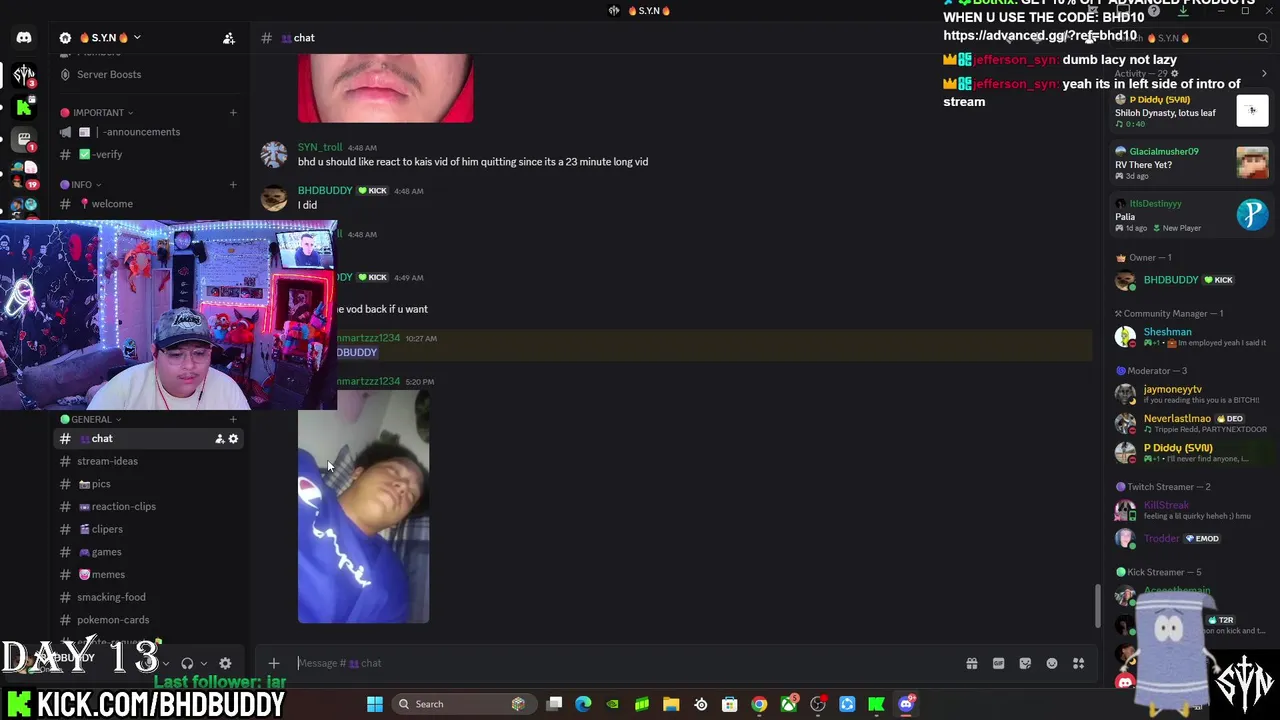Collapse the INFO category
Image resolution: width=1280 pixels, height=720 pixels.
[81, 185]
